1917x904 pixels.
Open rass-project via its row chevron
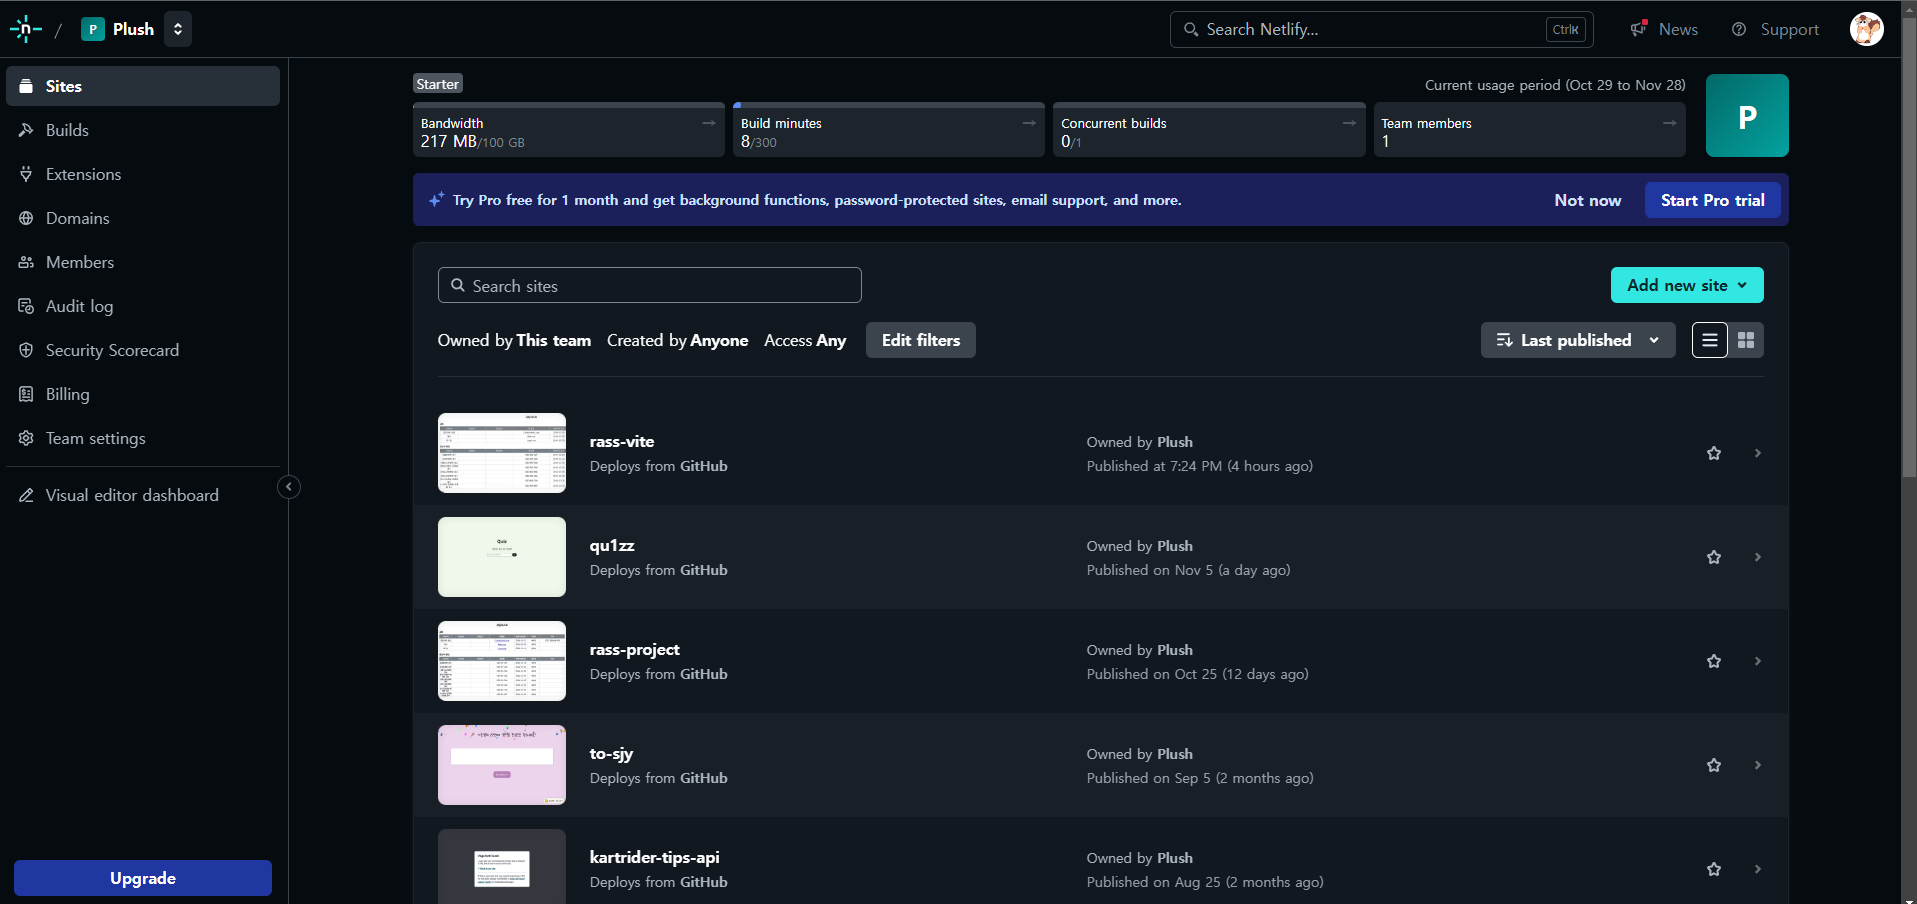pos(1757,661)
